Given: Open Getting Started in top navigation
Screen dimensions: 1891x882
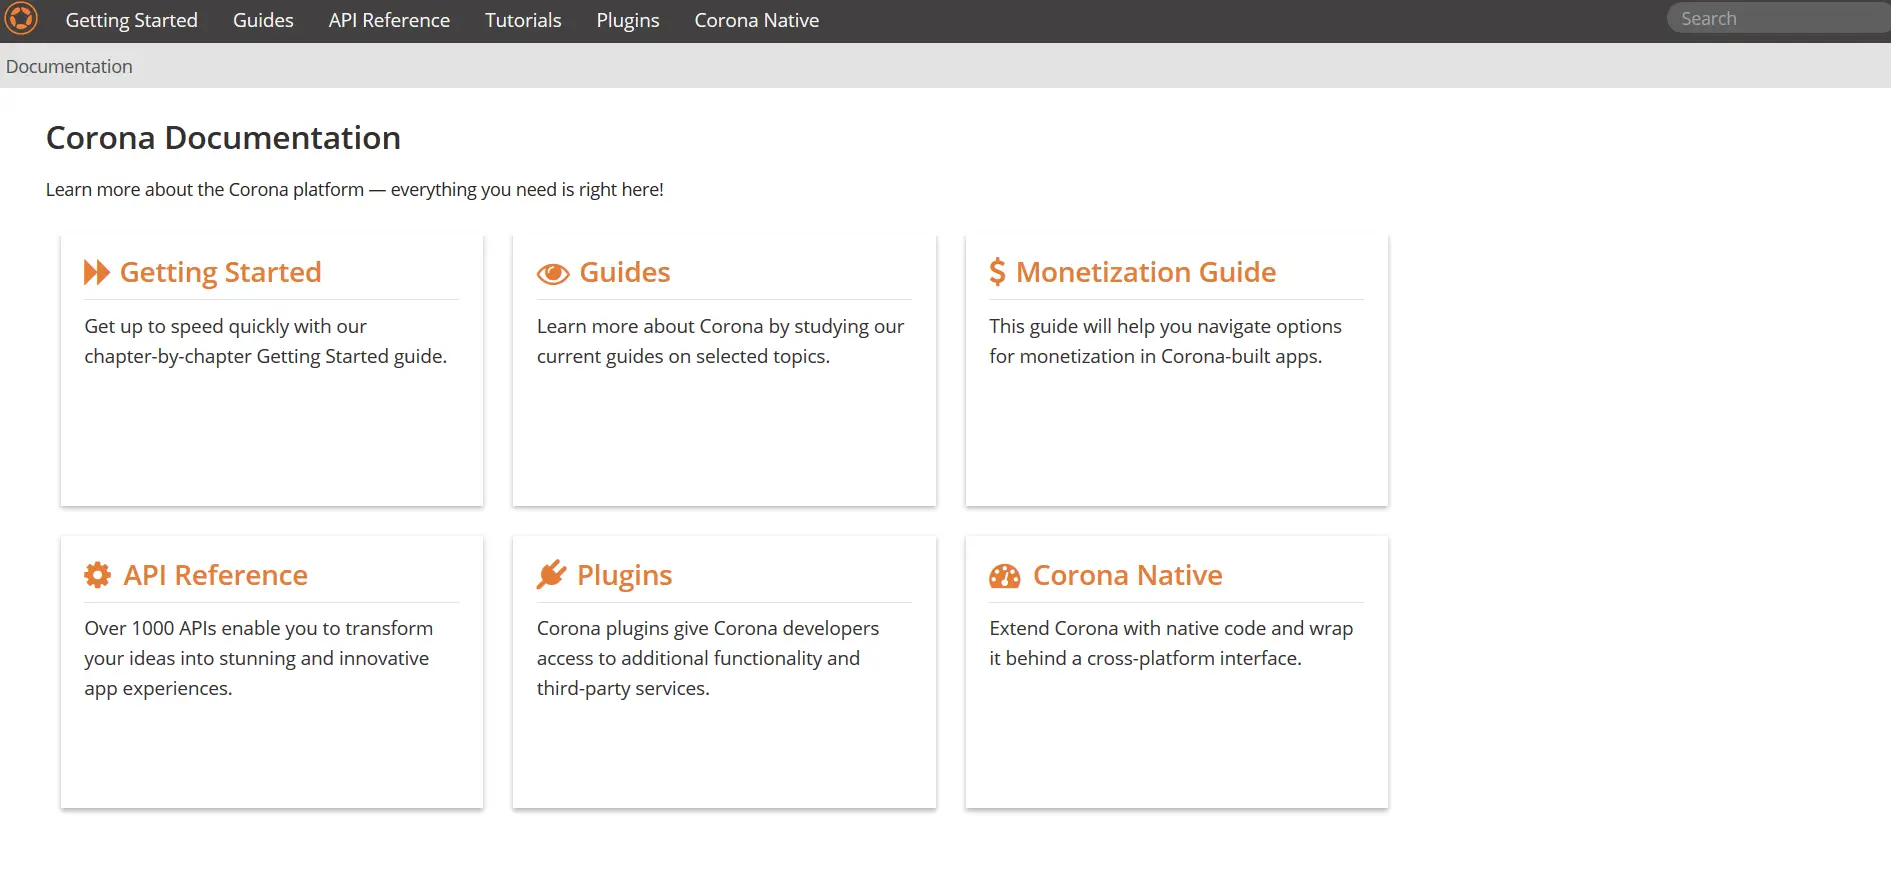Looking at the screenshot, I should 132,20.
